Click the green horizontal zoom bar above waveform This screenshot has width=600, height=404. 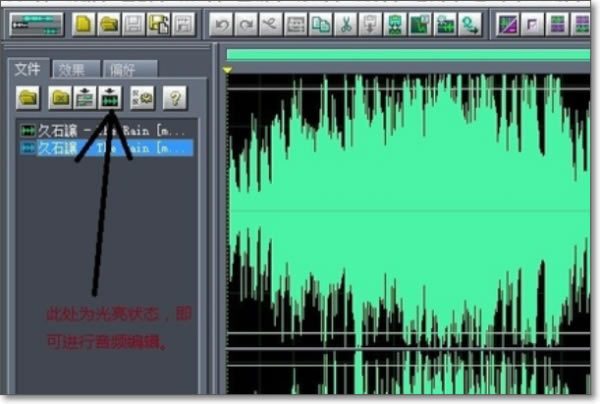(410, 54)
